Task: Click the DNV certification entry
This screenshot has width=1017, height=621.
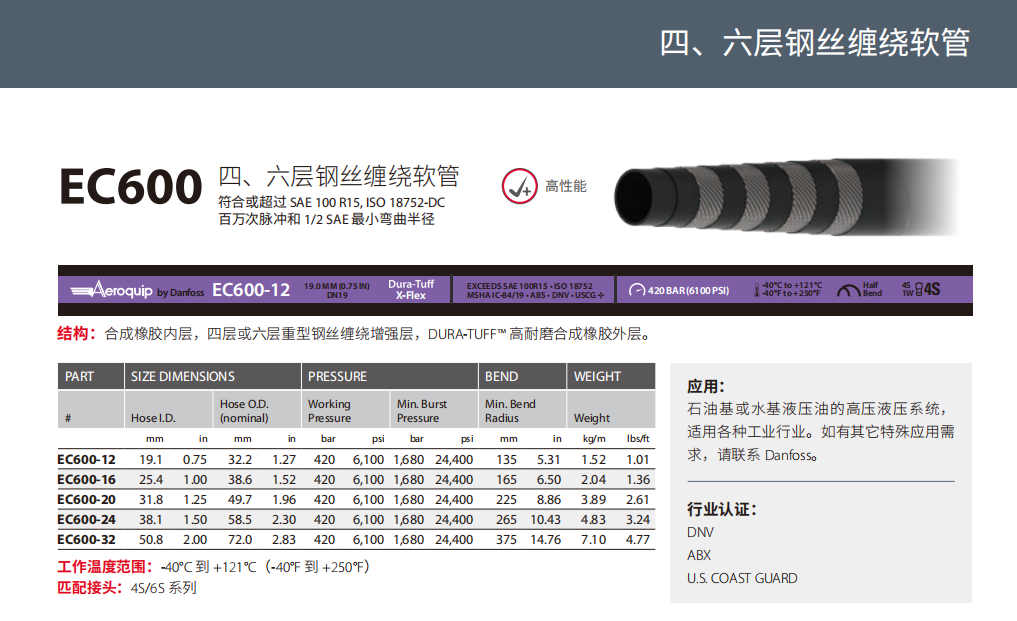Action: click(x=700, y=532)
